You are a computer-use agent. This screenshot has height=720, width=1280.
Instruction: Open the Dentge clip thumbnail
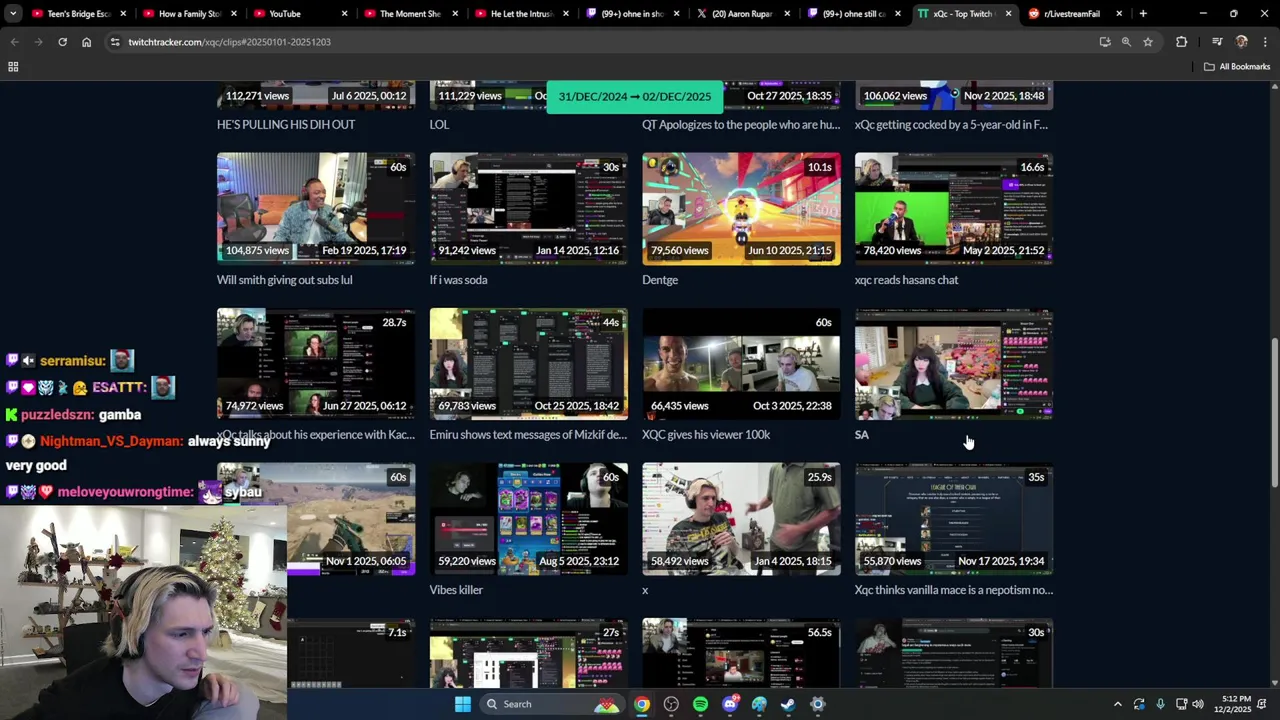(x=741, y=209)
